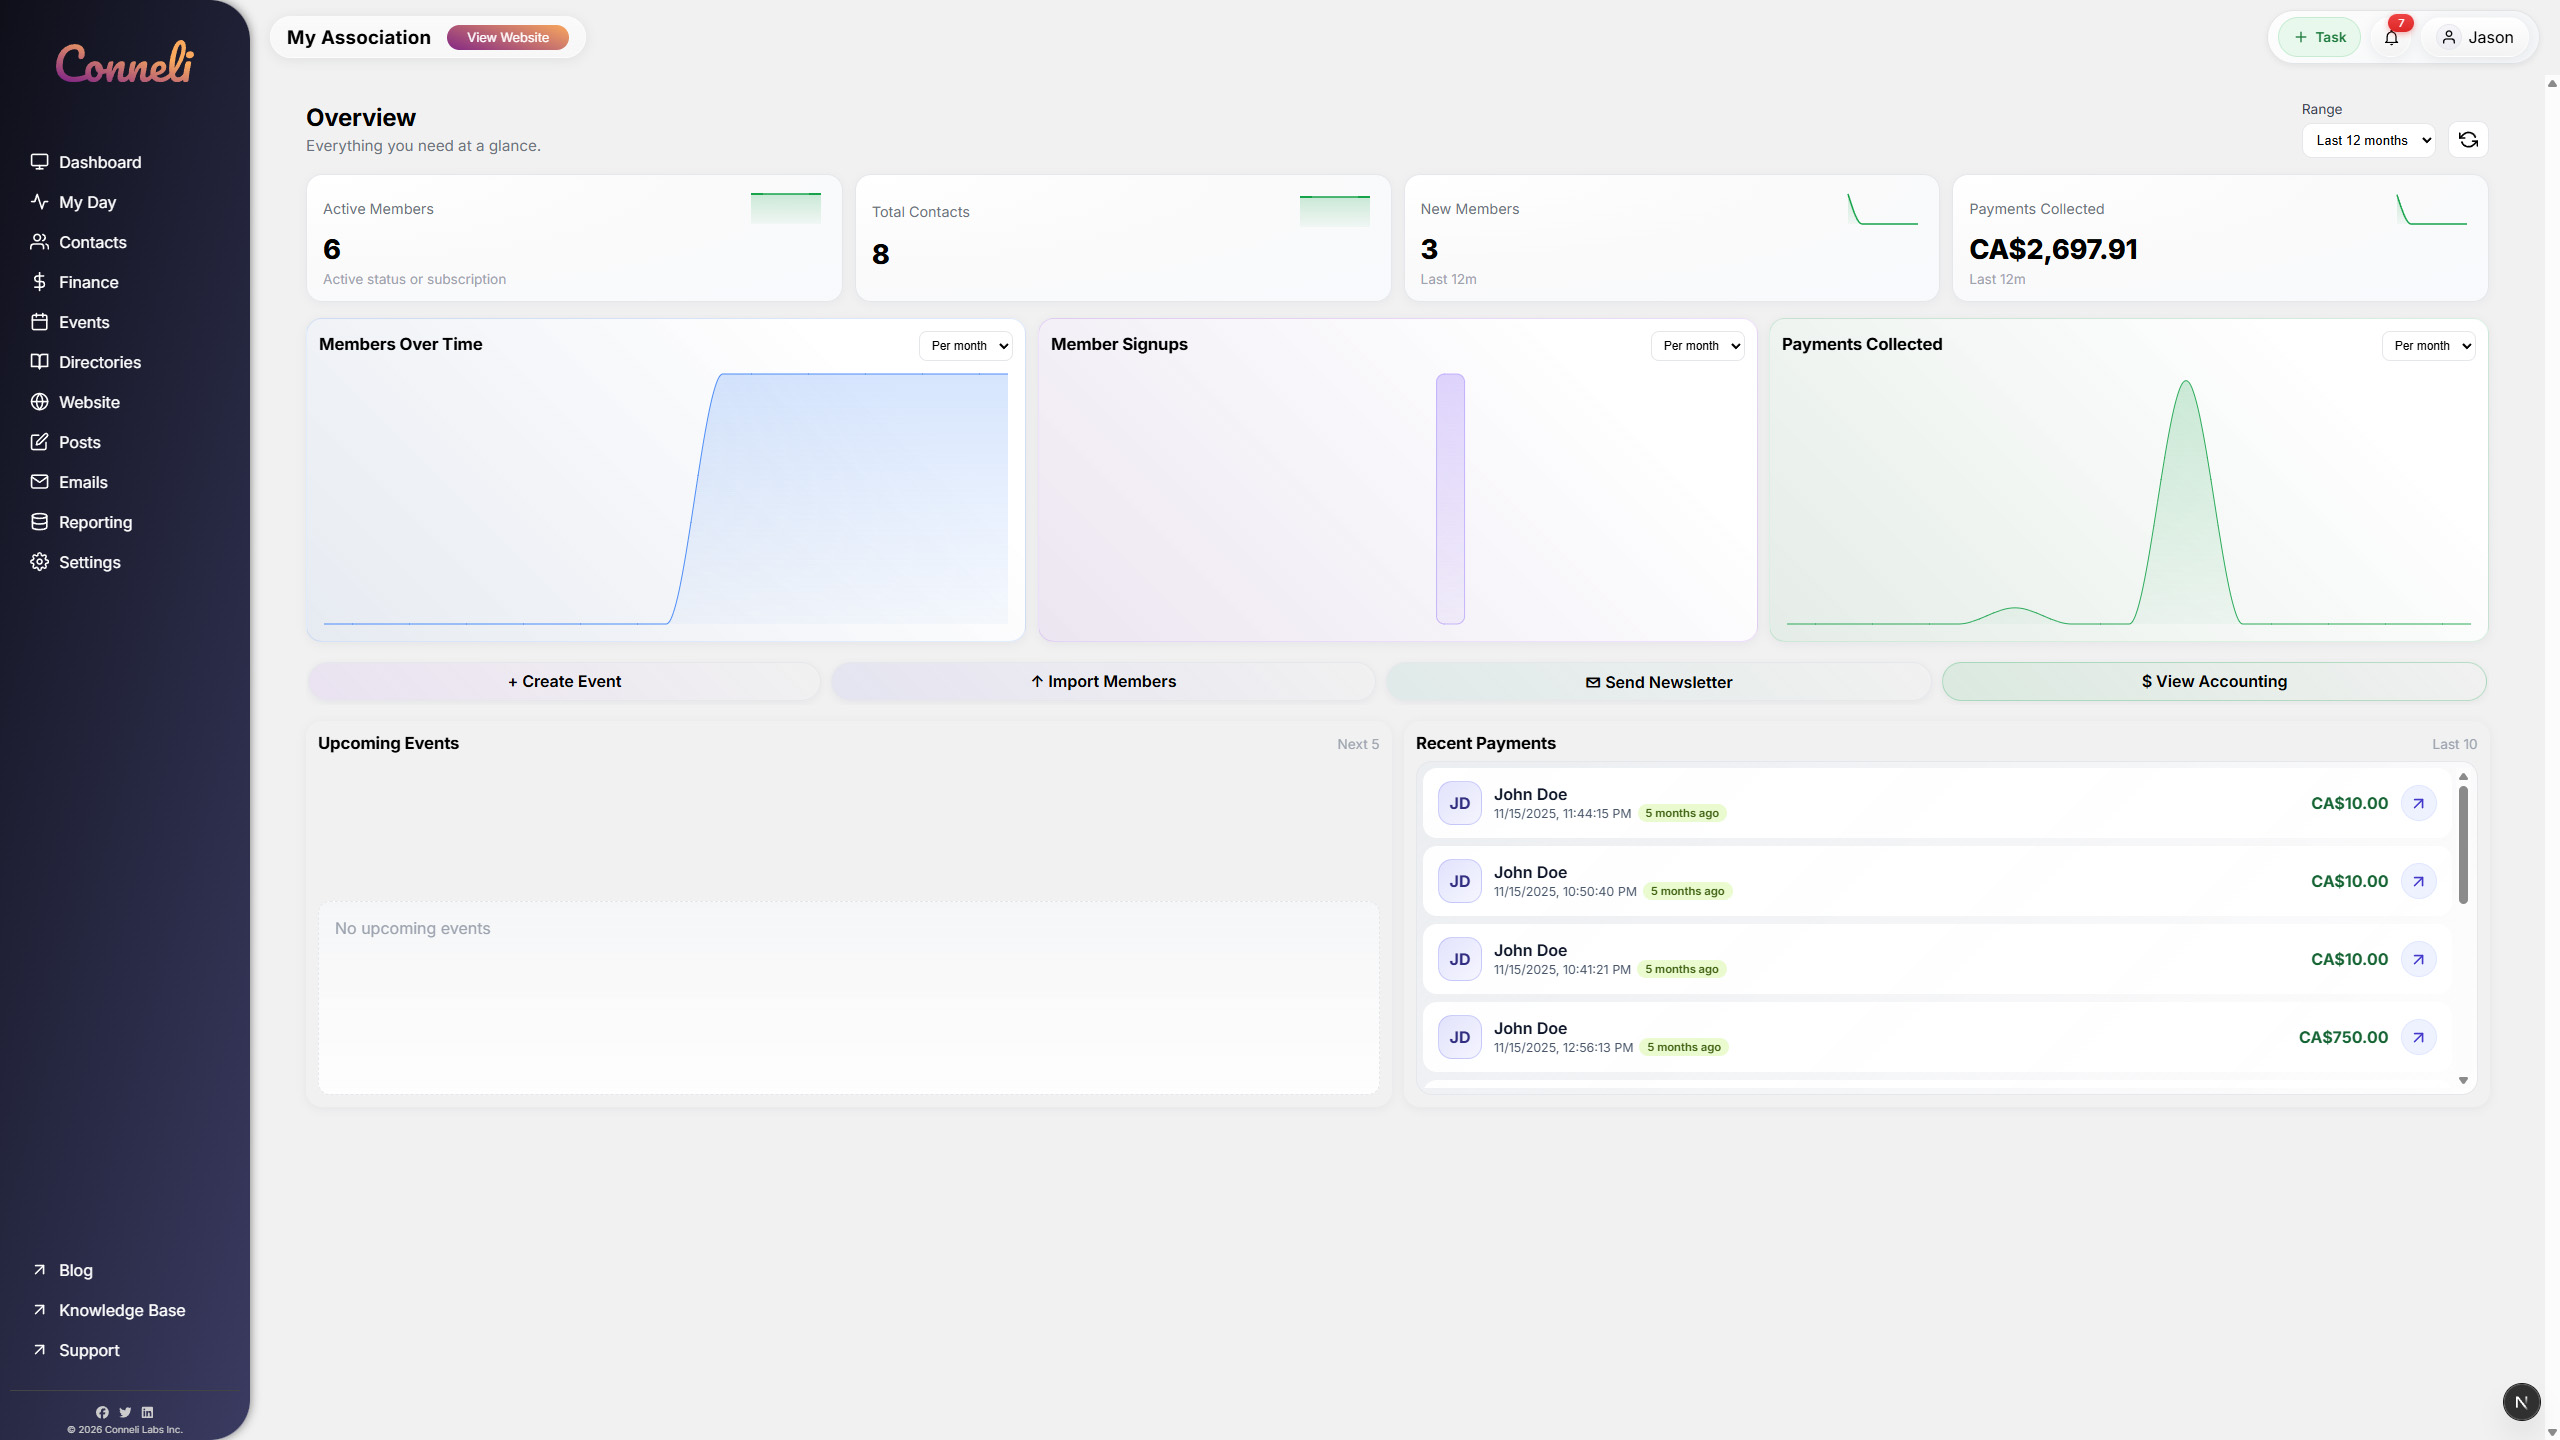Change Members Over Time interval dropdown

[x=965, y=345]
